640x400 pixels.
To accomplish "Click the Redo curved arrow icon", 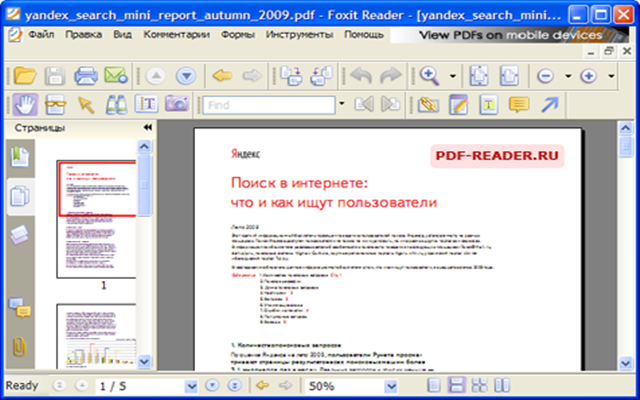I will click(x=391, y=76).
